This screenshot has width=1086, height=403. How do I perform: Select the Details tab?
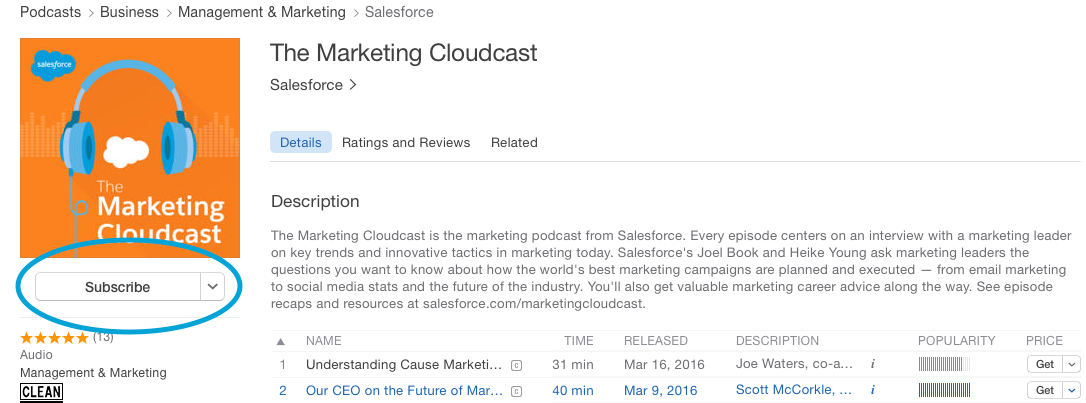tap(300, 143)
